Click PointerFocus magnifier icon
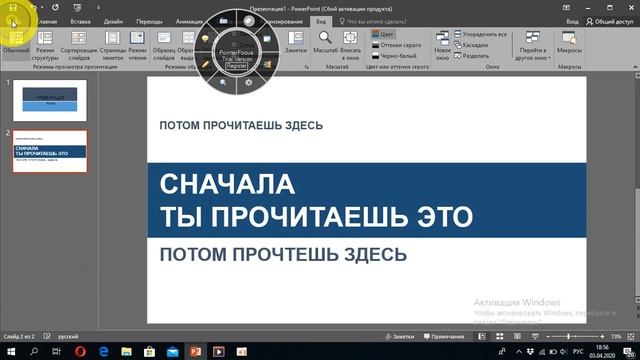The height and width of the screenshot is (360, 640). coord(223,82)
